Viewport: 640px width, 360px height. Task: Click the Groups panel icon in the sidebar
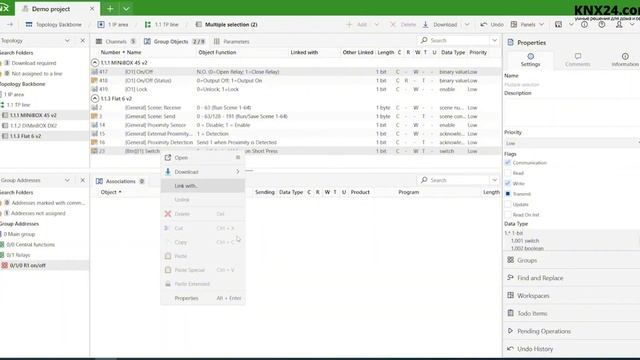(x=510, y=260)
